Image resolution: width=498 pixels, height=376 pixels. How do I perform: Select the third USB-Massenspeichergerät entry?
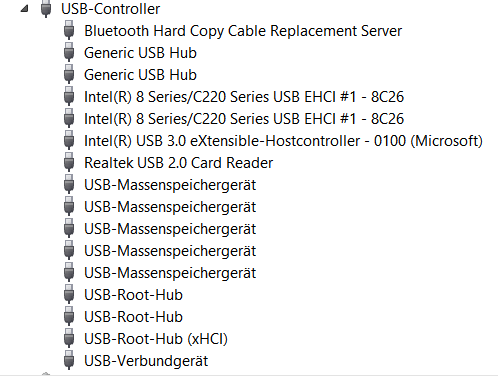pos(170,229)
